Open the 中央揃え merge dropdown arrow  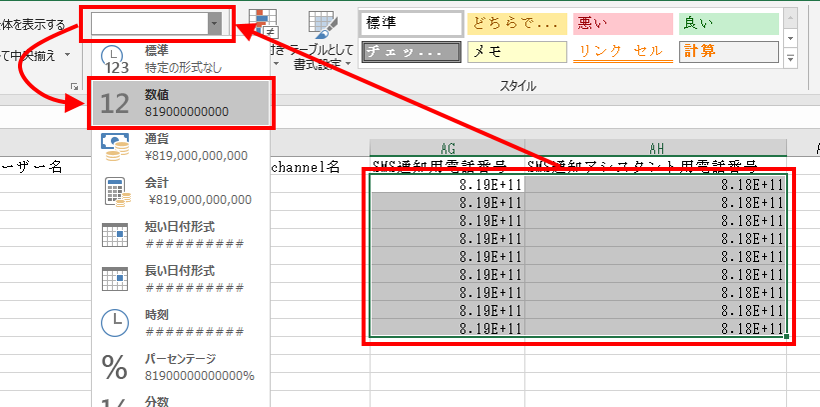tap(67, 54)
